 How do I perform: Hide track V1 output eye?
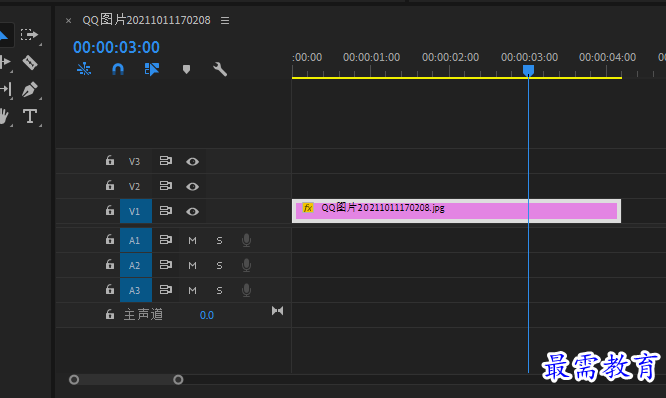click(x=192, y=212)
